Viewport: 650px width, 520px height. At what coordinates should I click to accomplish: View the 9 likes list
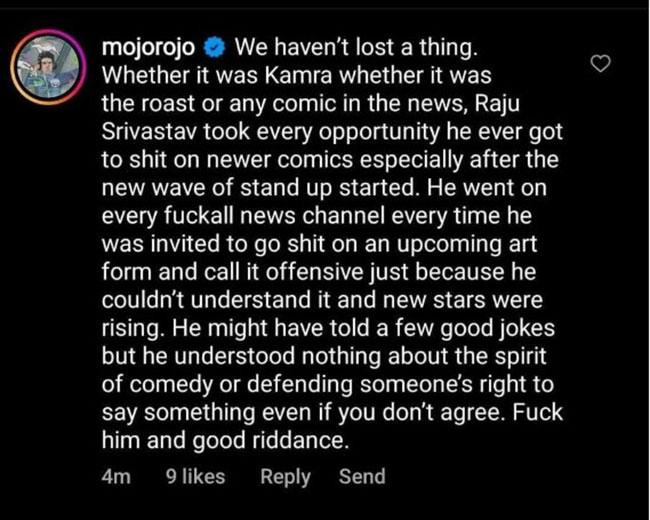[194, 477]
